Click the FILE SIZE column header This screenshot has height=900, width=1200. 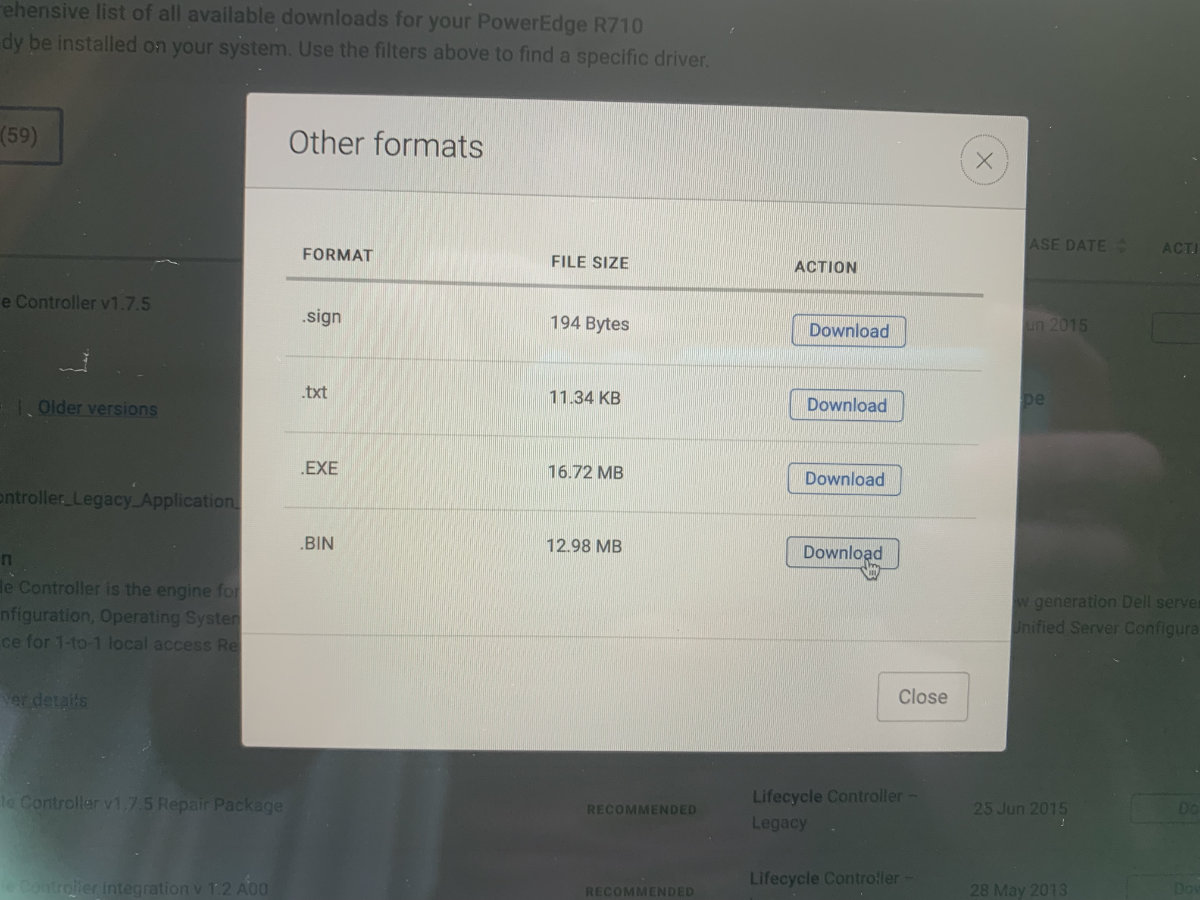pyautogui.click(x=590, y=262)
